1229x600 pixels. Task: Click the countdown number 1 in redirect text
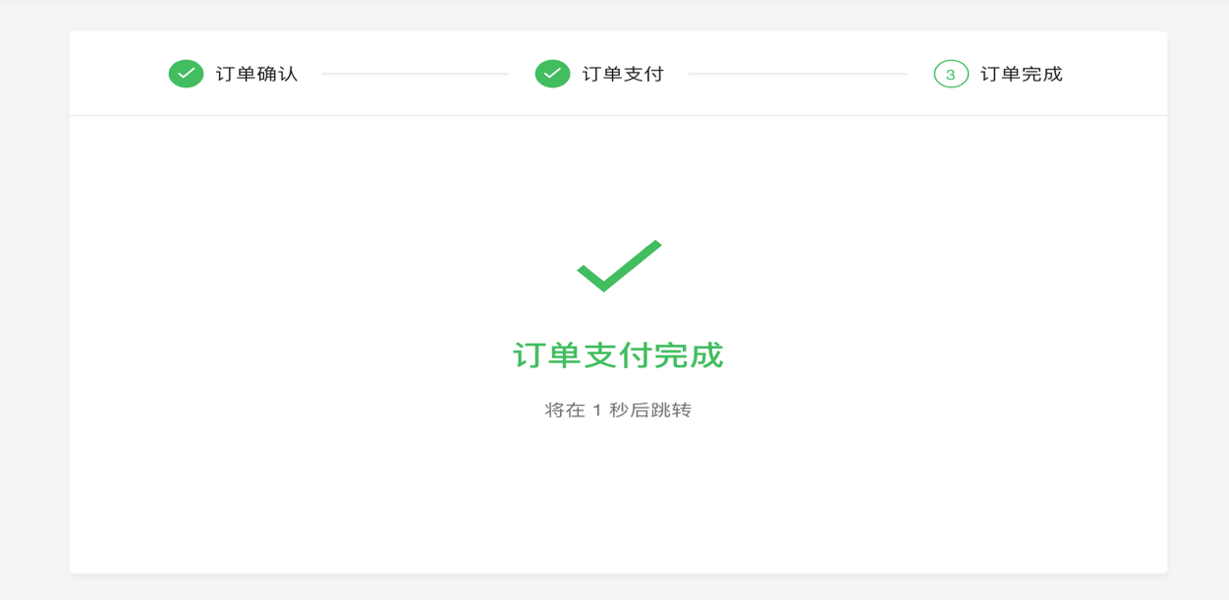coord(598,410)
